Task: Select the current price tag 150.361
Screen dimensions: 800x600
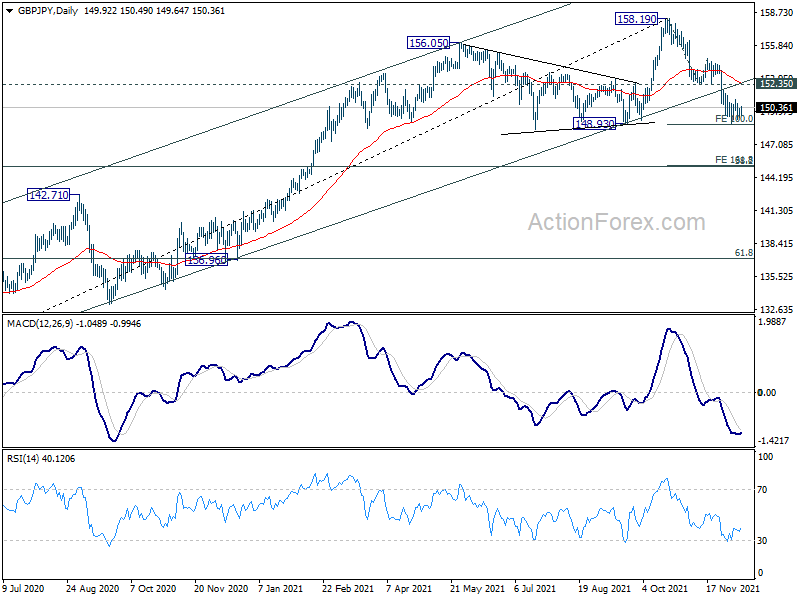Action: (x=776, y=108)
